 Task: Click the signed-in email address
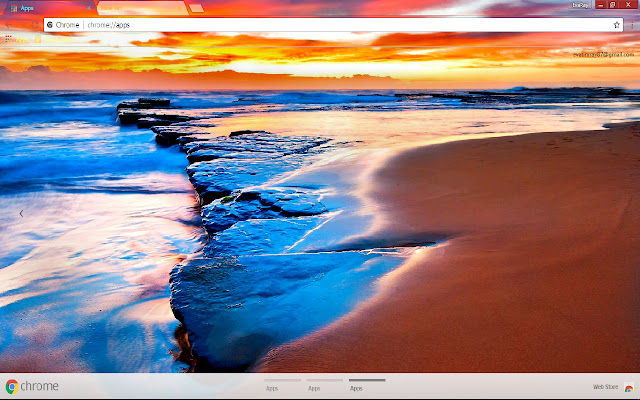pos(603,55)
